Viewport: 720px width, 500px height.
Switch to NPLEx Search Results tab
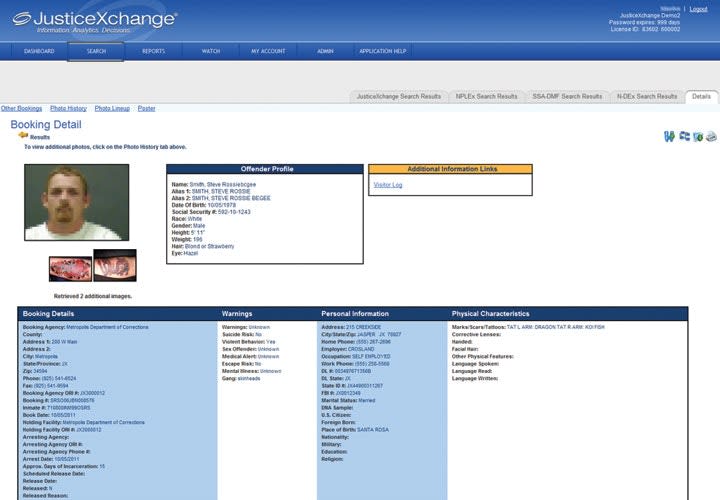[x=486, y=97]
